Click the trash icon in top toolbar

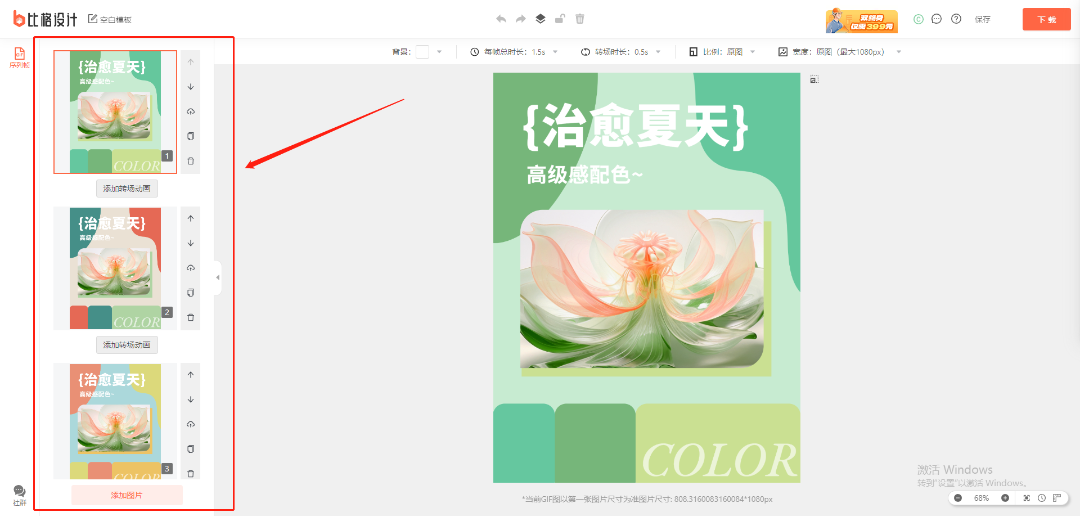pos(580,19)
